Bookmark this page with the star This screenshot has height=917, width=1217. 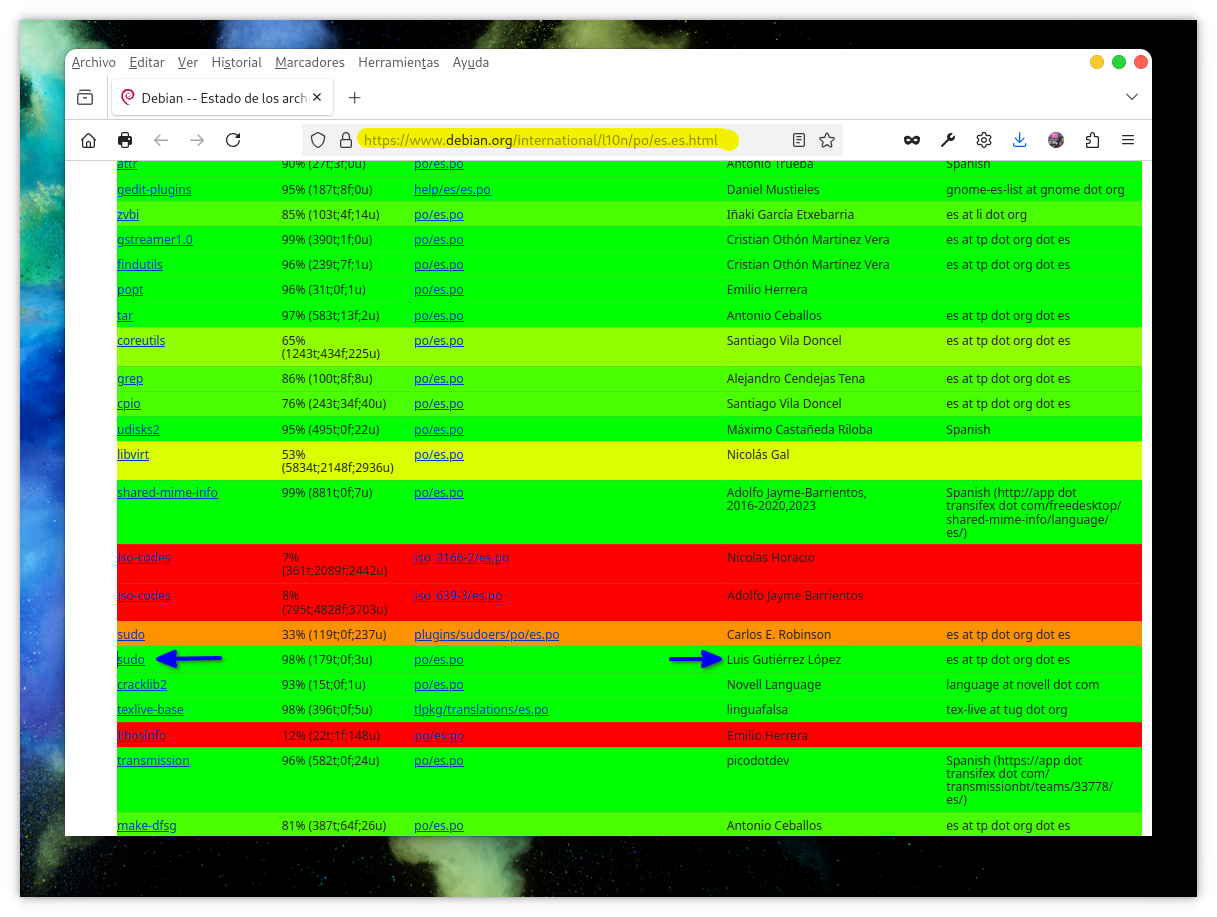[x=827, y=140]
